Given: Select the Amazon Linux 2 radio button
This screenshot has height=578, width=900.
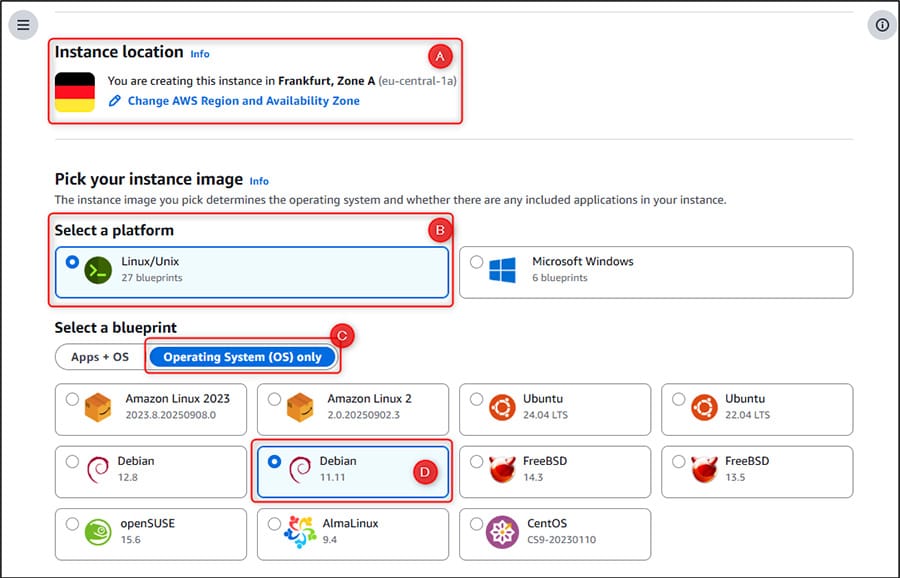Looking at the screenshot, I should tap(274, 400).
